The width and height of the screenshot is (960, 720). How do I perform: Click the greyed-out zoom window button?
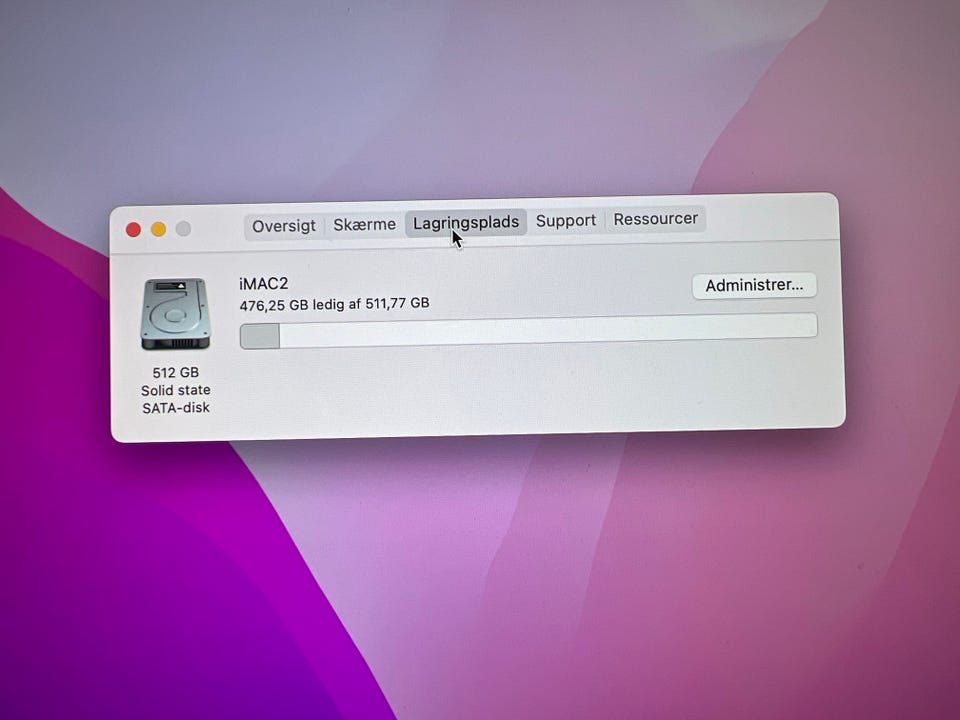click(183, 228)
